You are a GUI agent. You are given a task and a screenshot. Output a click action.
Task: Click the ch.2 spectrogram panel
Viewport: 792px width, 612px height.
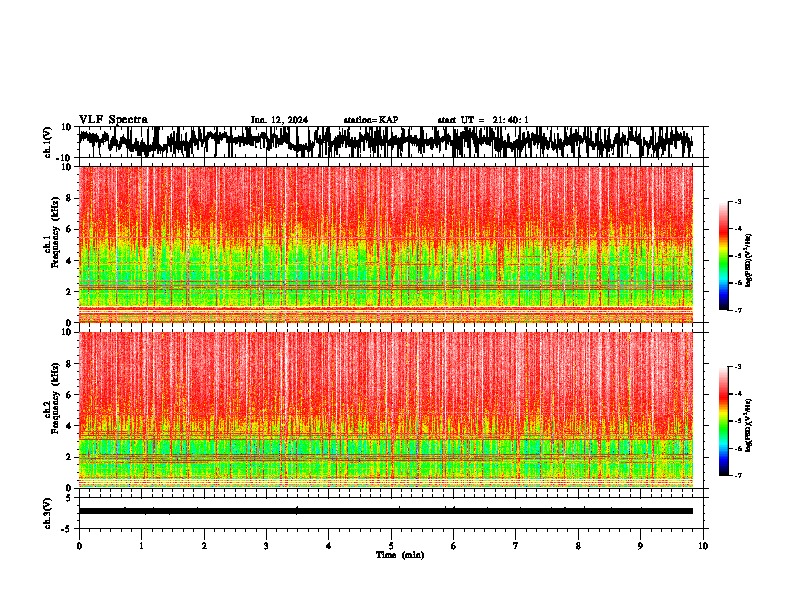[386, 410]
